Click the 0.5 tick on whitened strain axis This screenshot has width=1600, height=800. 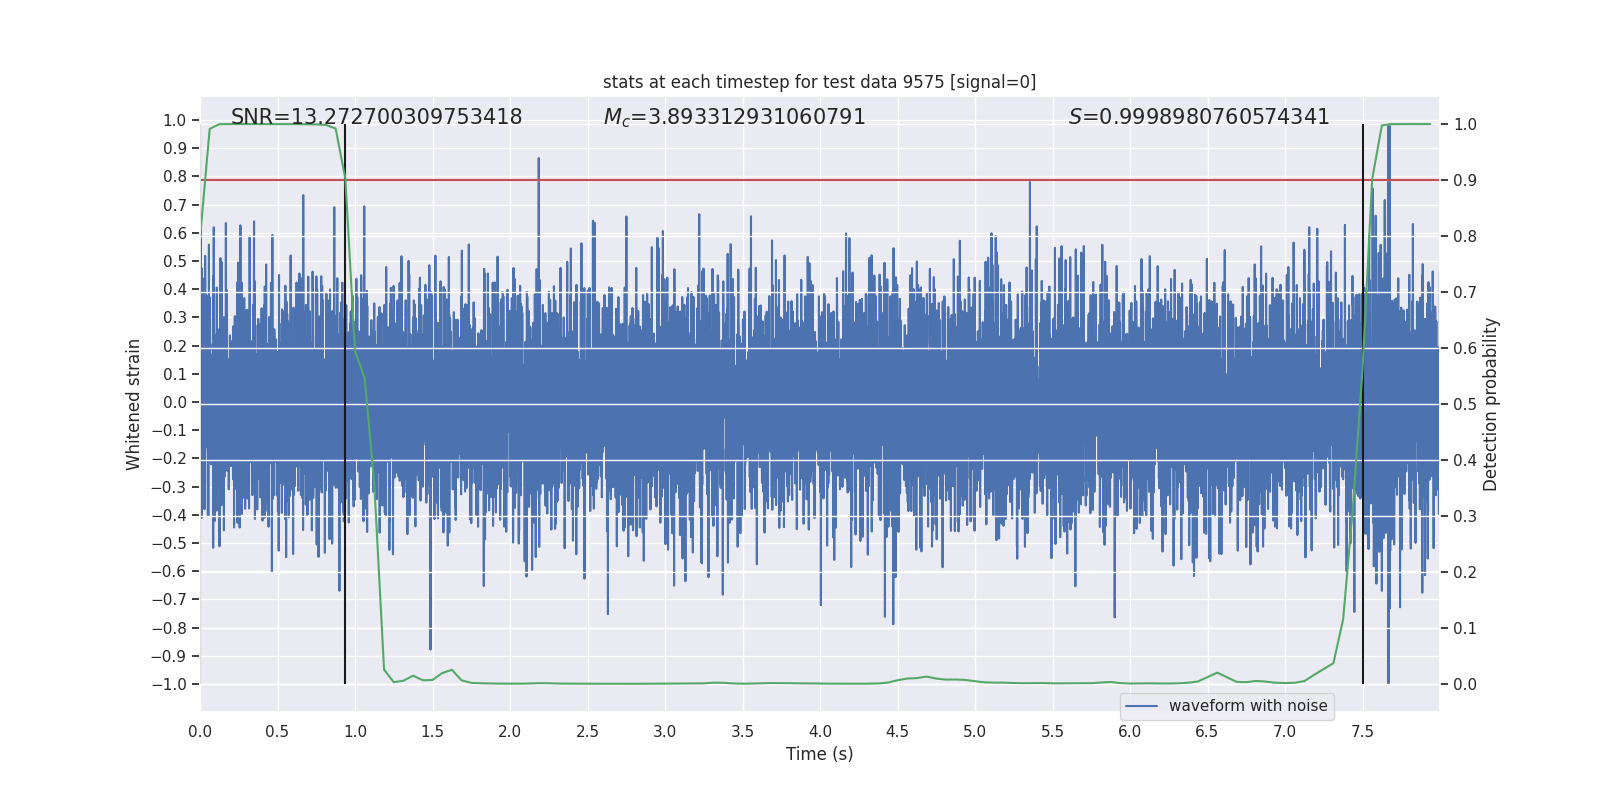click(x=175, y=261)
